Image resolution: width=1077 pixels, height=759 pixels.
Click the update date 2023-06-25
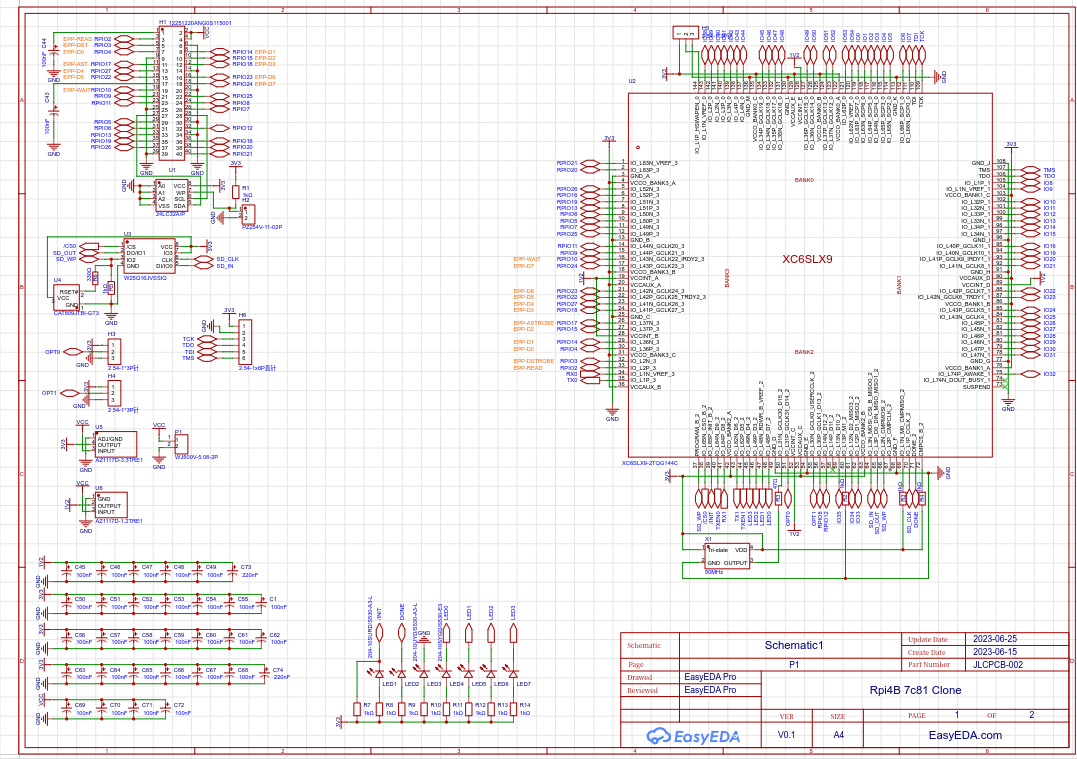point(995,639)
